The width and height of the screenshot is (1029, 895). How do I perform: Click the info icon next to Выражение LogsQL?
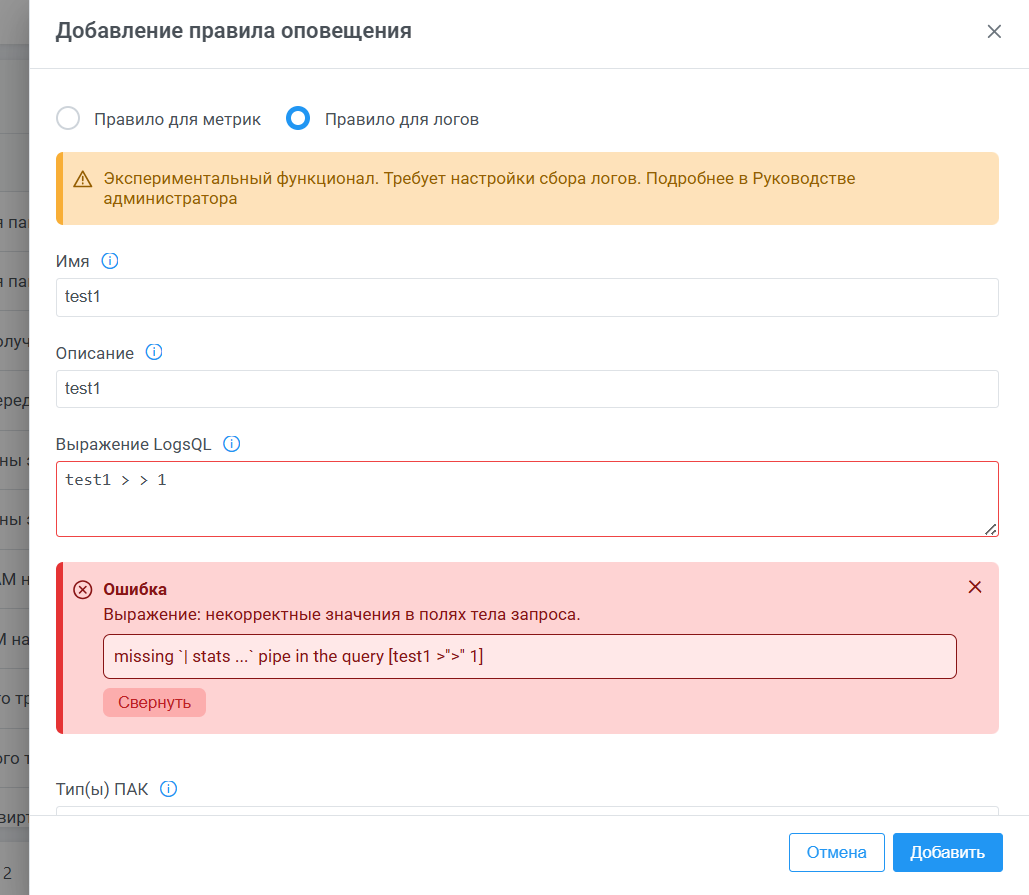(231, 444)
